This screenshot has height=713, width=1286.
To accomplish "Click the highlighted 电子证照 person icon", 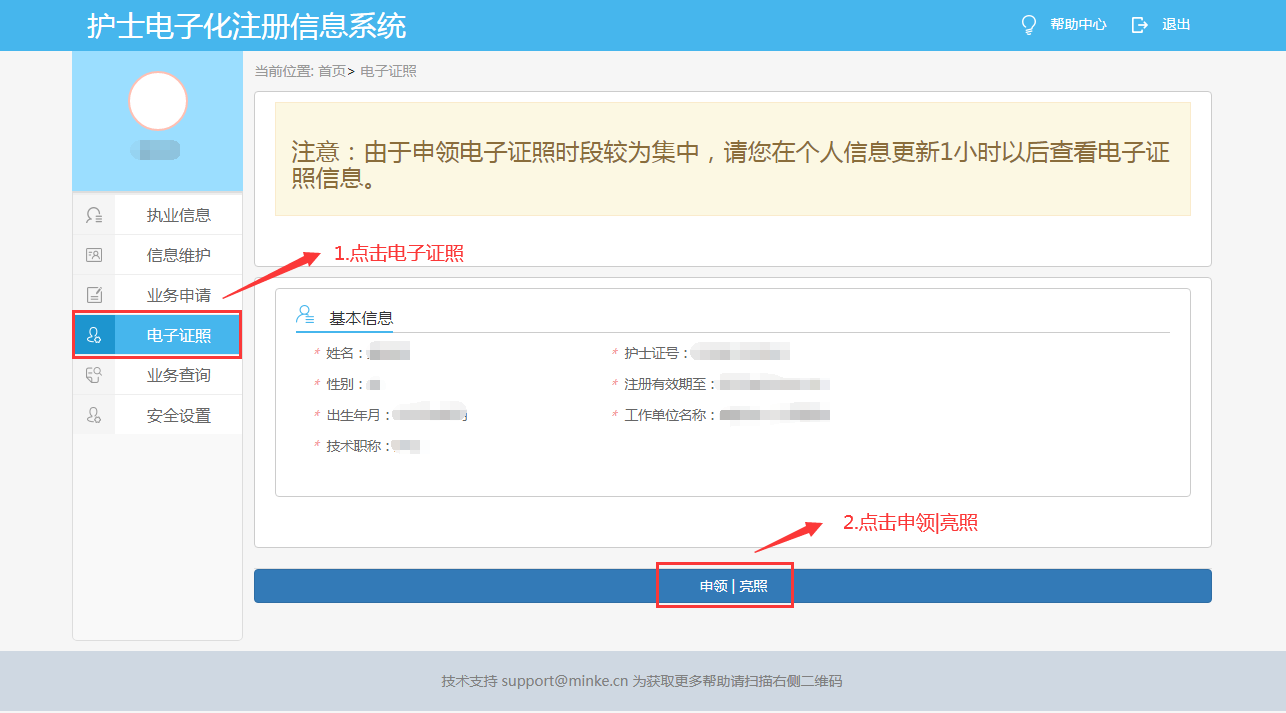I will pyautogui.click(x=94, y=334).
